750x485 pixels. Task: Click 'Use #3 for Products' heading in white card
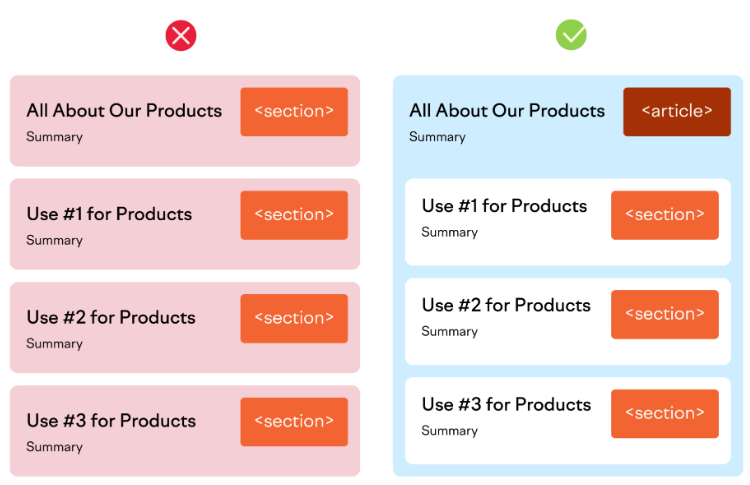[507, 405]
